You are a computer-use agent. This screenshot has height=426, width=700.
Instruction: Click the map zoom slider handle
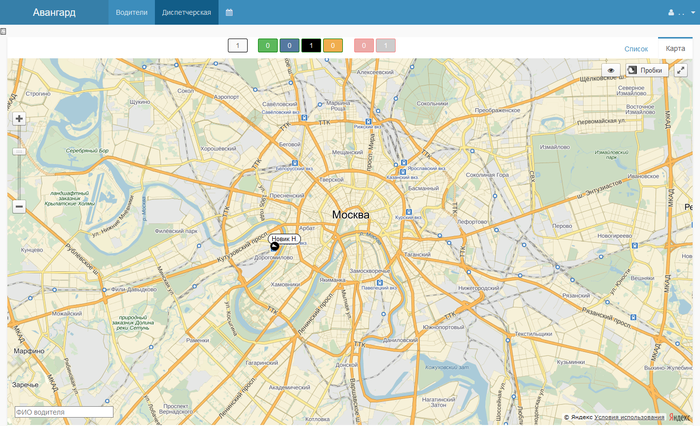click(x=19, y=152)
